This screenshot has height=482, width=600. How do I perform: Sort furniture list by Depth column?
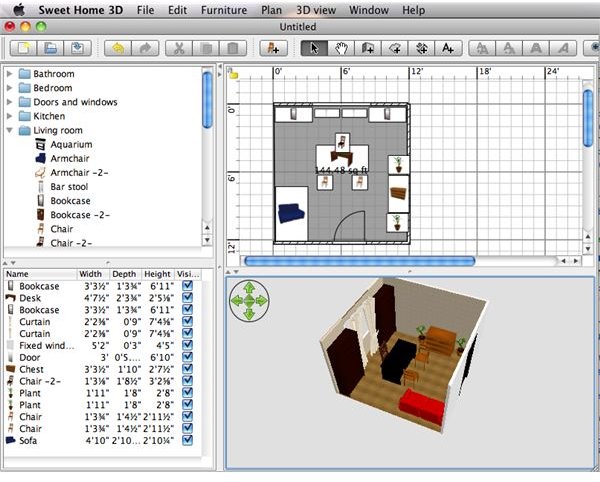[x=126, y=274]
